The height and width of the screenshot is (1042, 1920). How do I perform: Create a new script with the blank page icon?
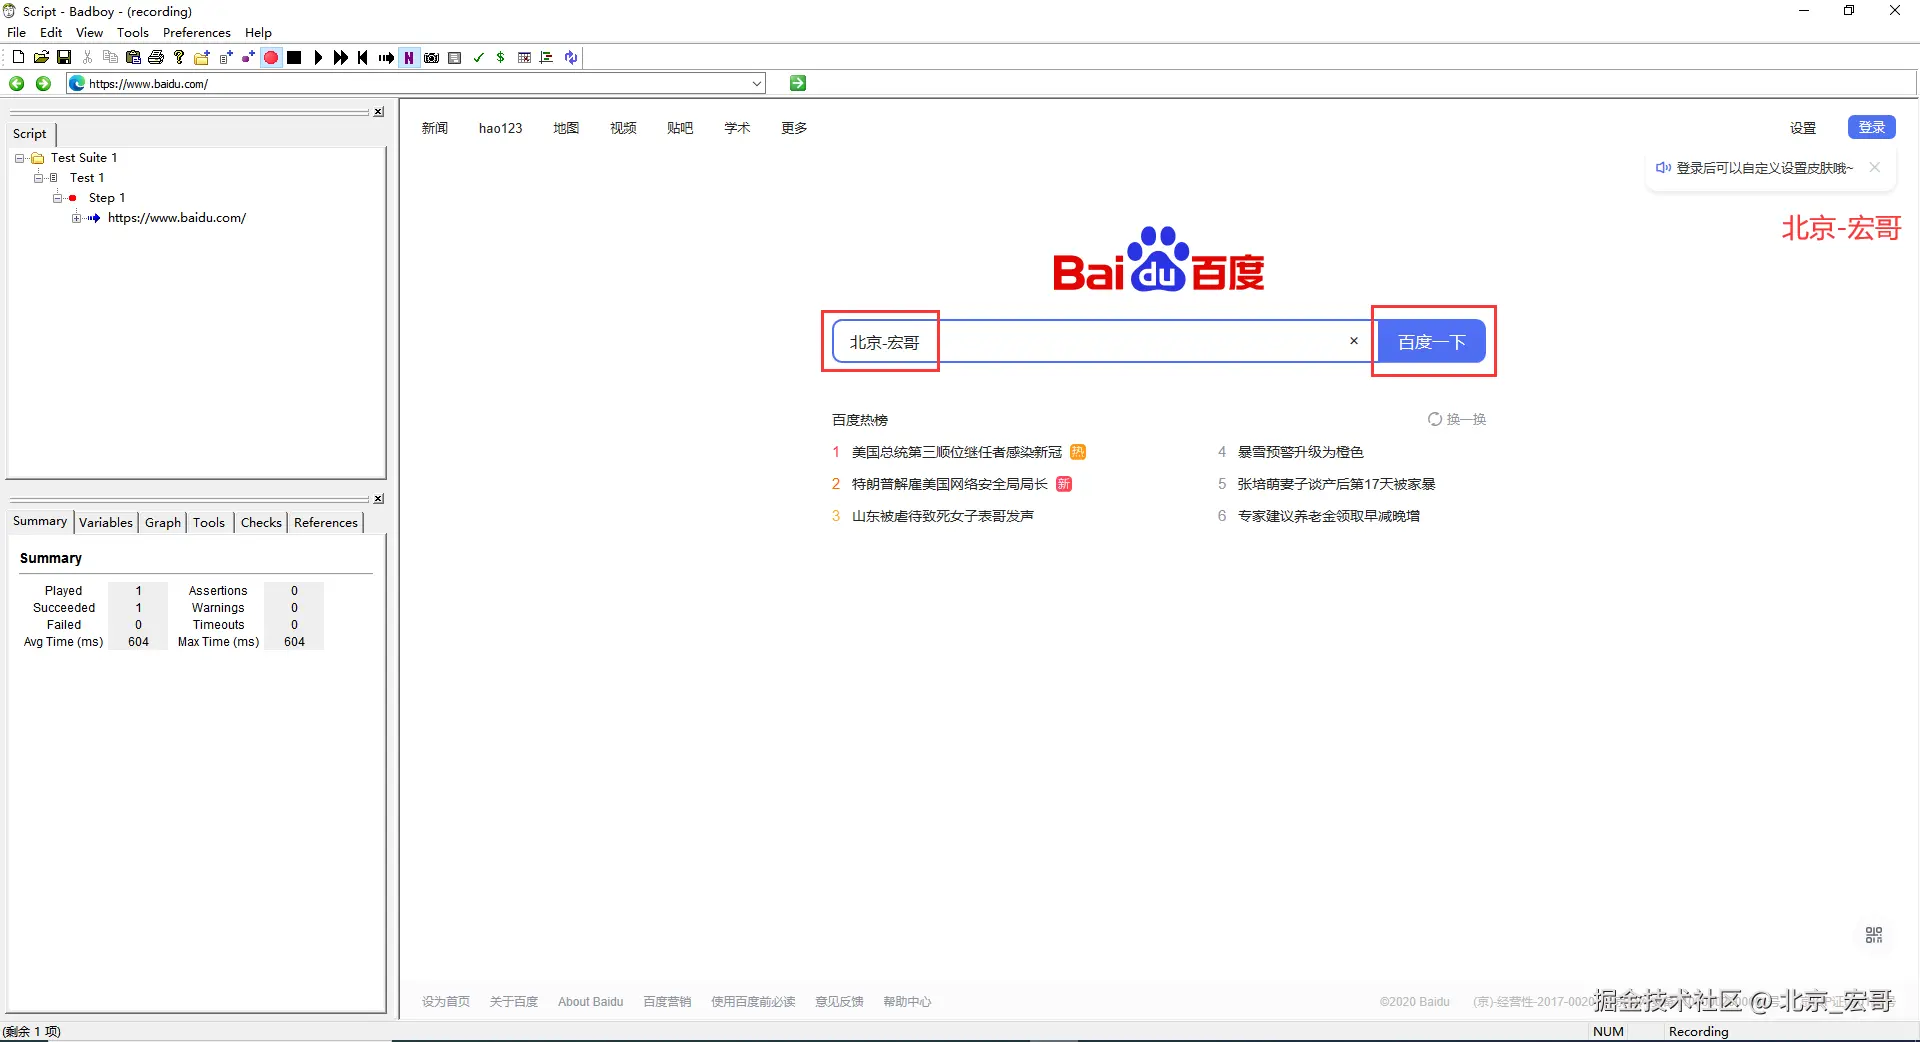pyautogui.click(x=18, y=57)
